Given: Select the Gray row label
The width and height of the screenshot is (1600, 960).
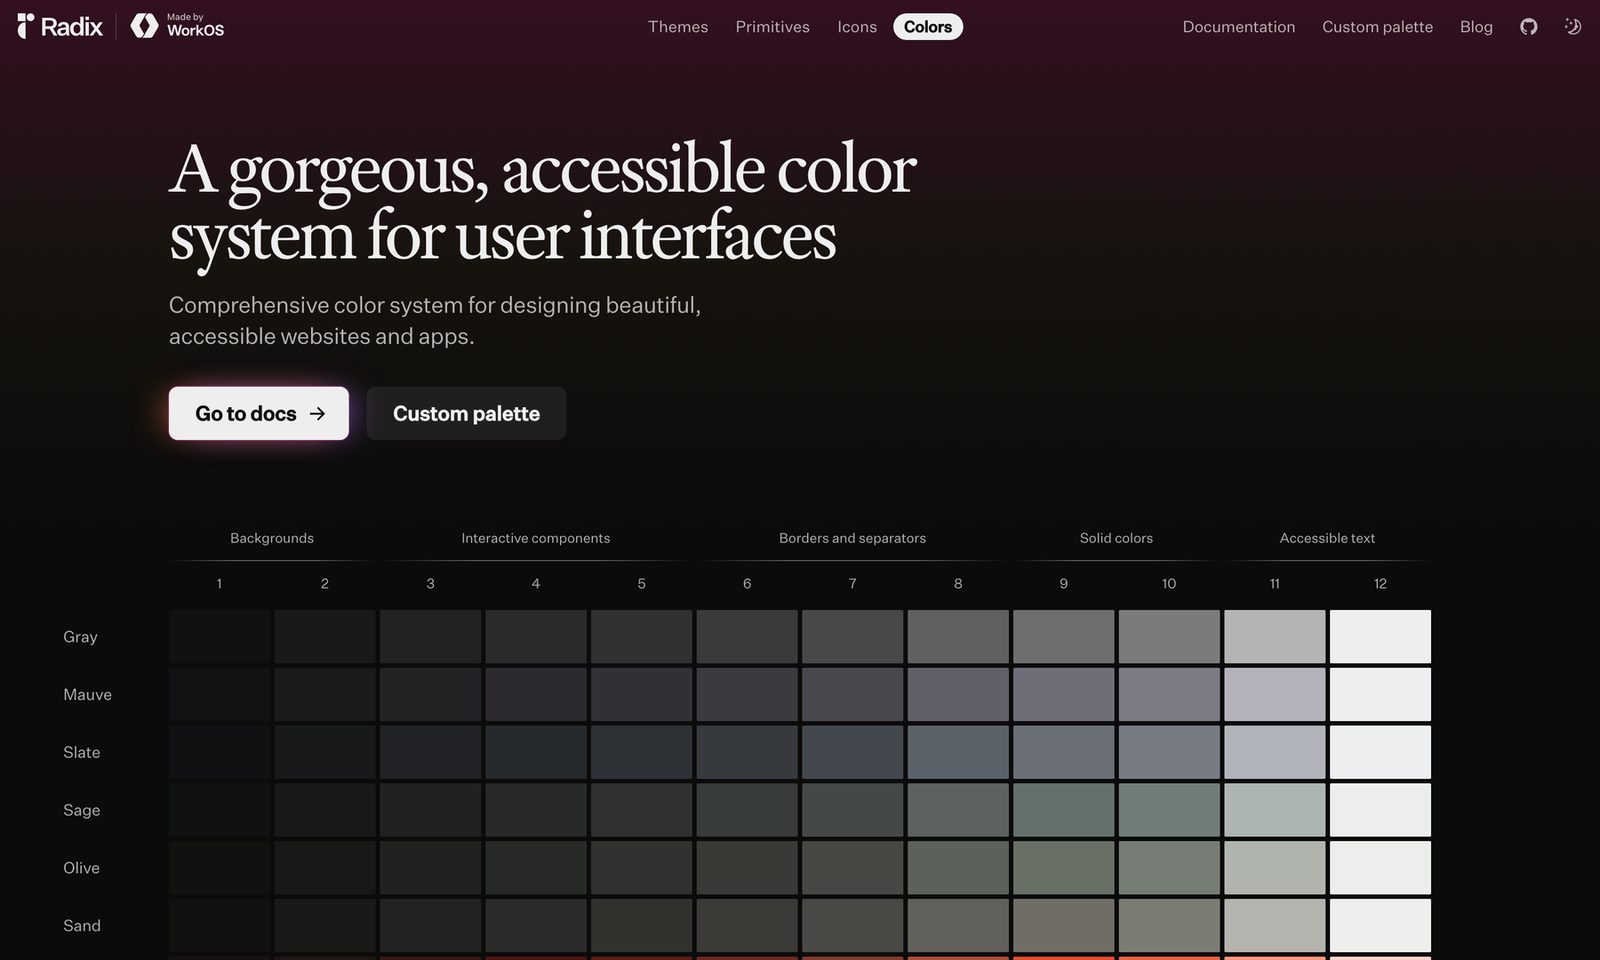Looking at the screenshot, I should tap(80, 637).
